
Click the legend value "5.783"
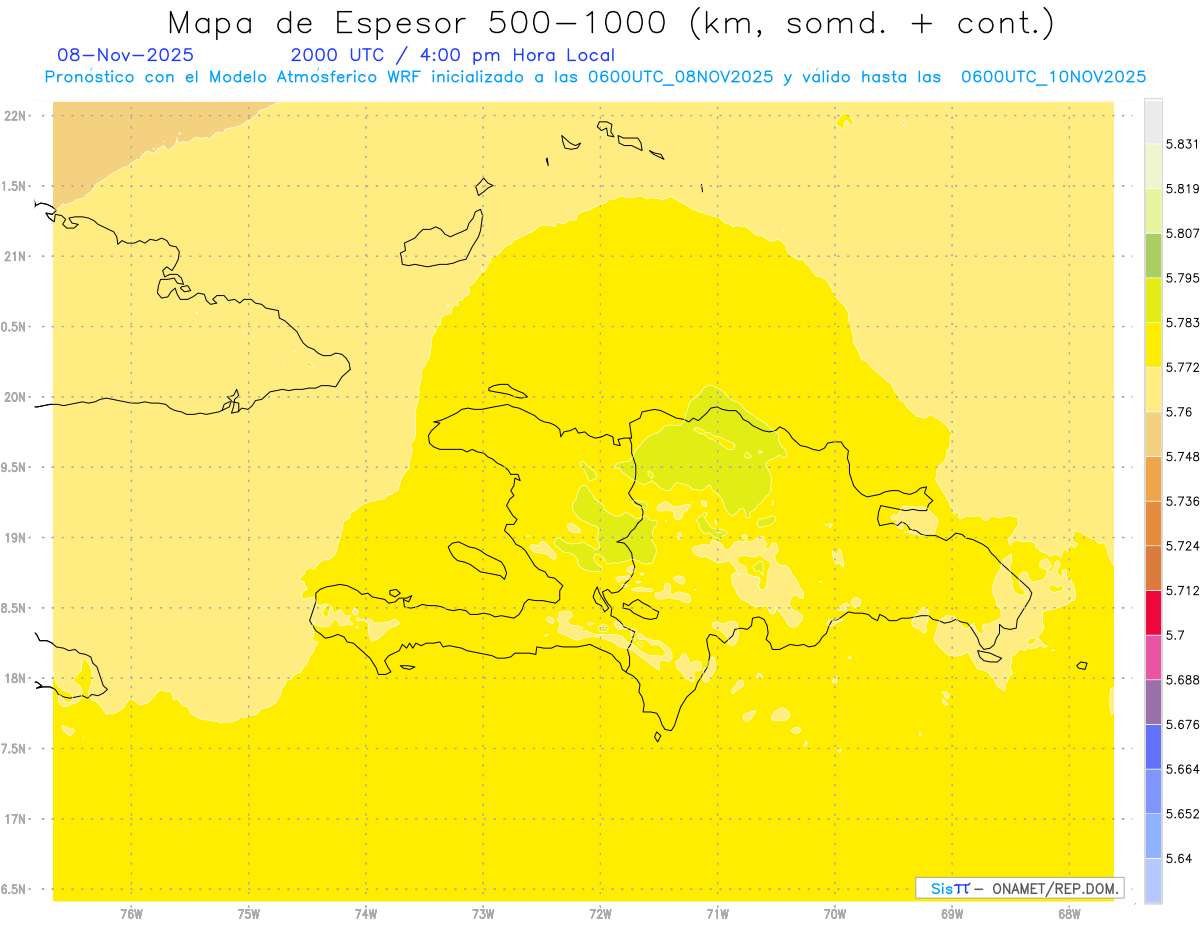1182,322
